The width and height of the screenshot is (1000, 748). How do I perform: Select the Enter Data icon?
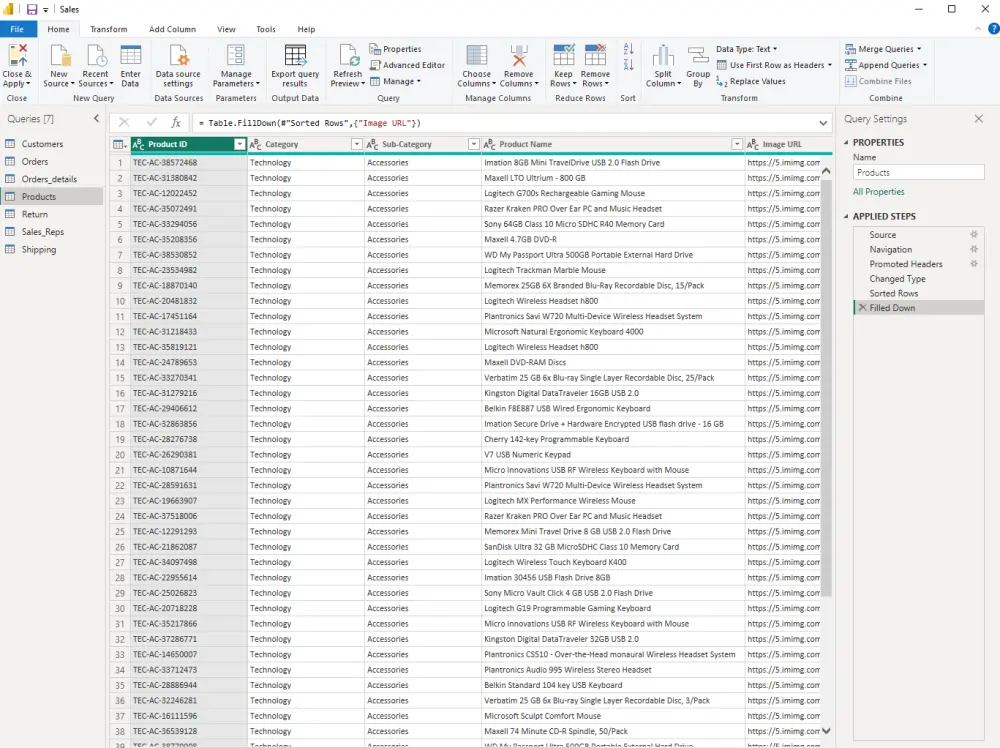pos(130,55)
